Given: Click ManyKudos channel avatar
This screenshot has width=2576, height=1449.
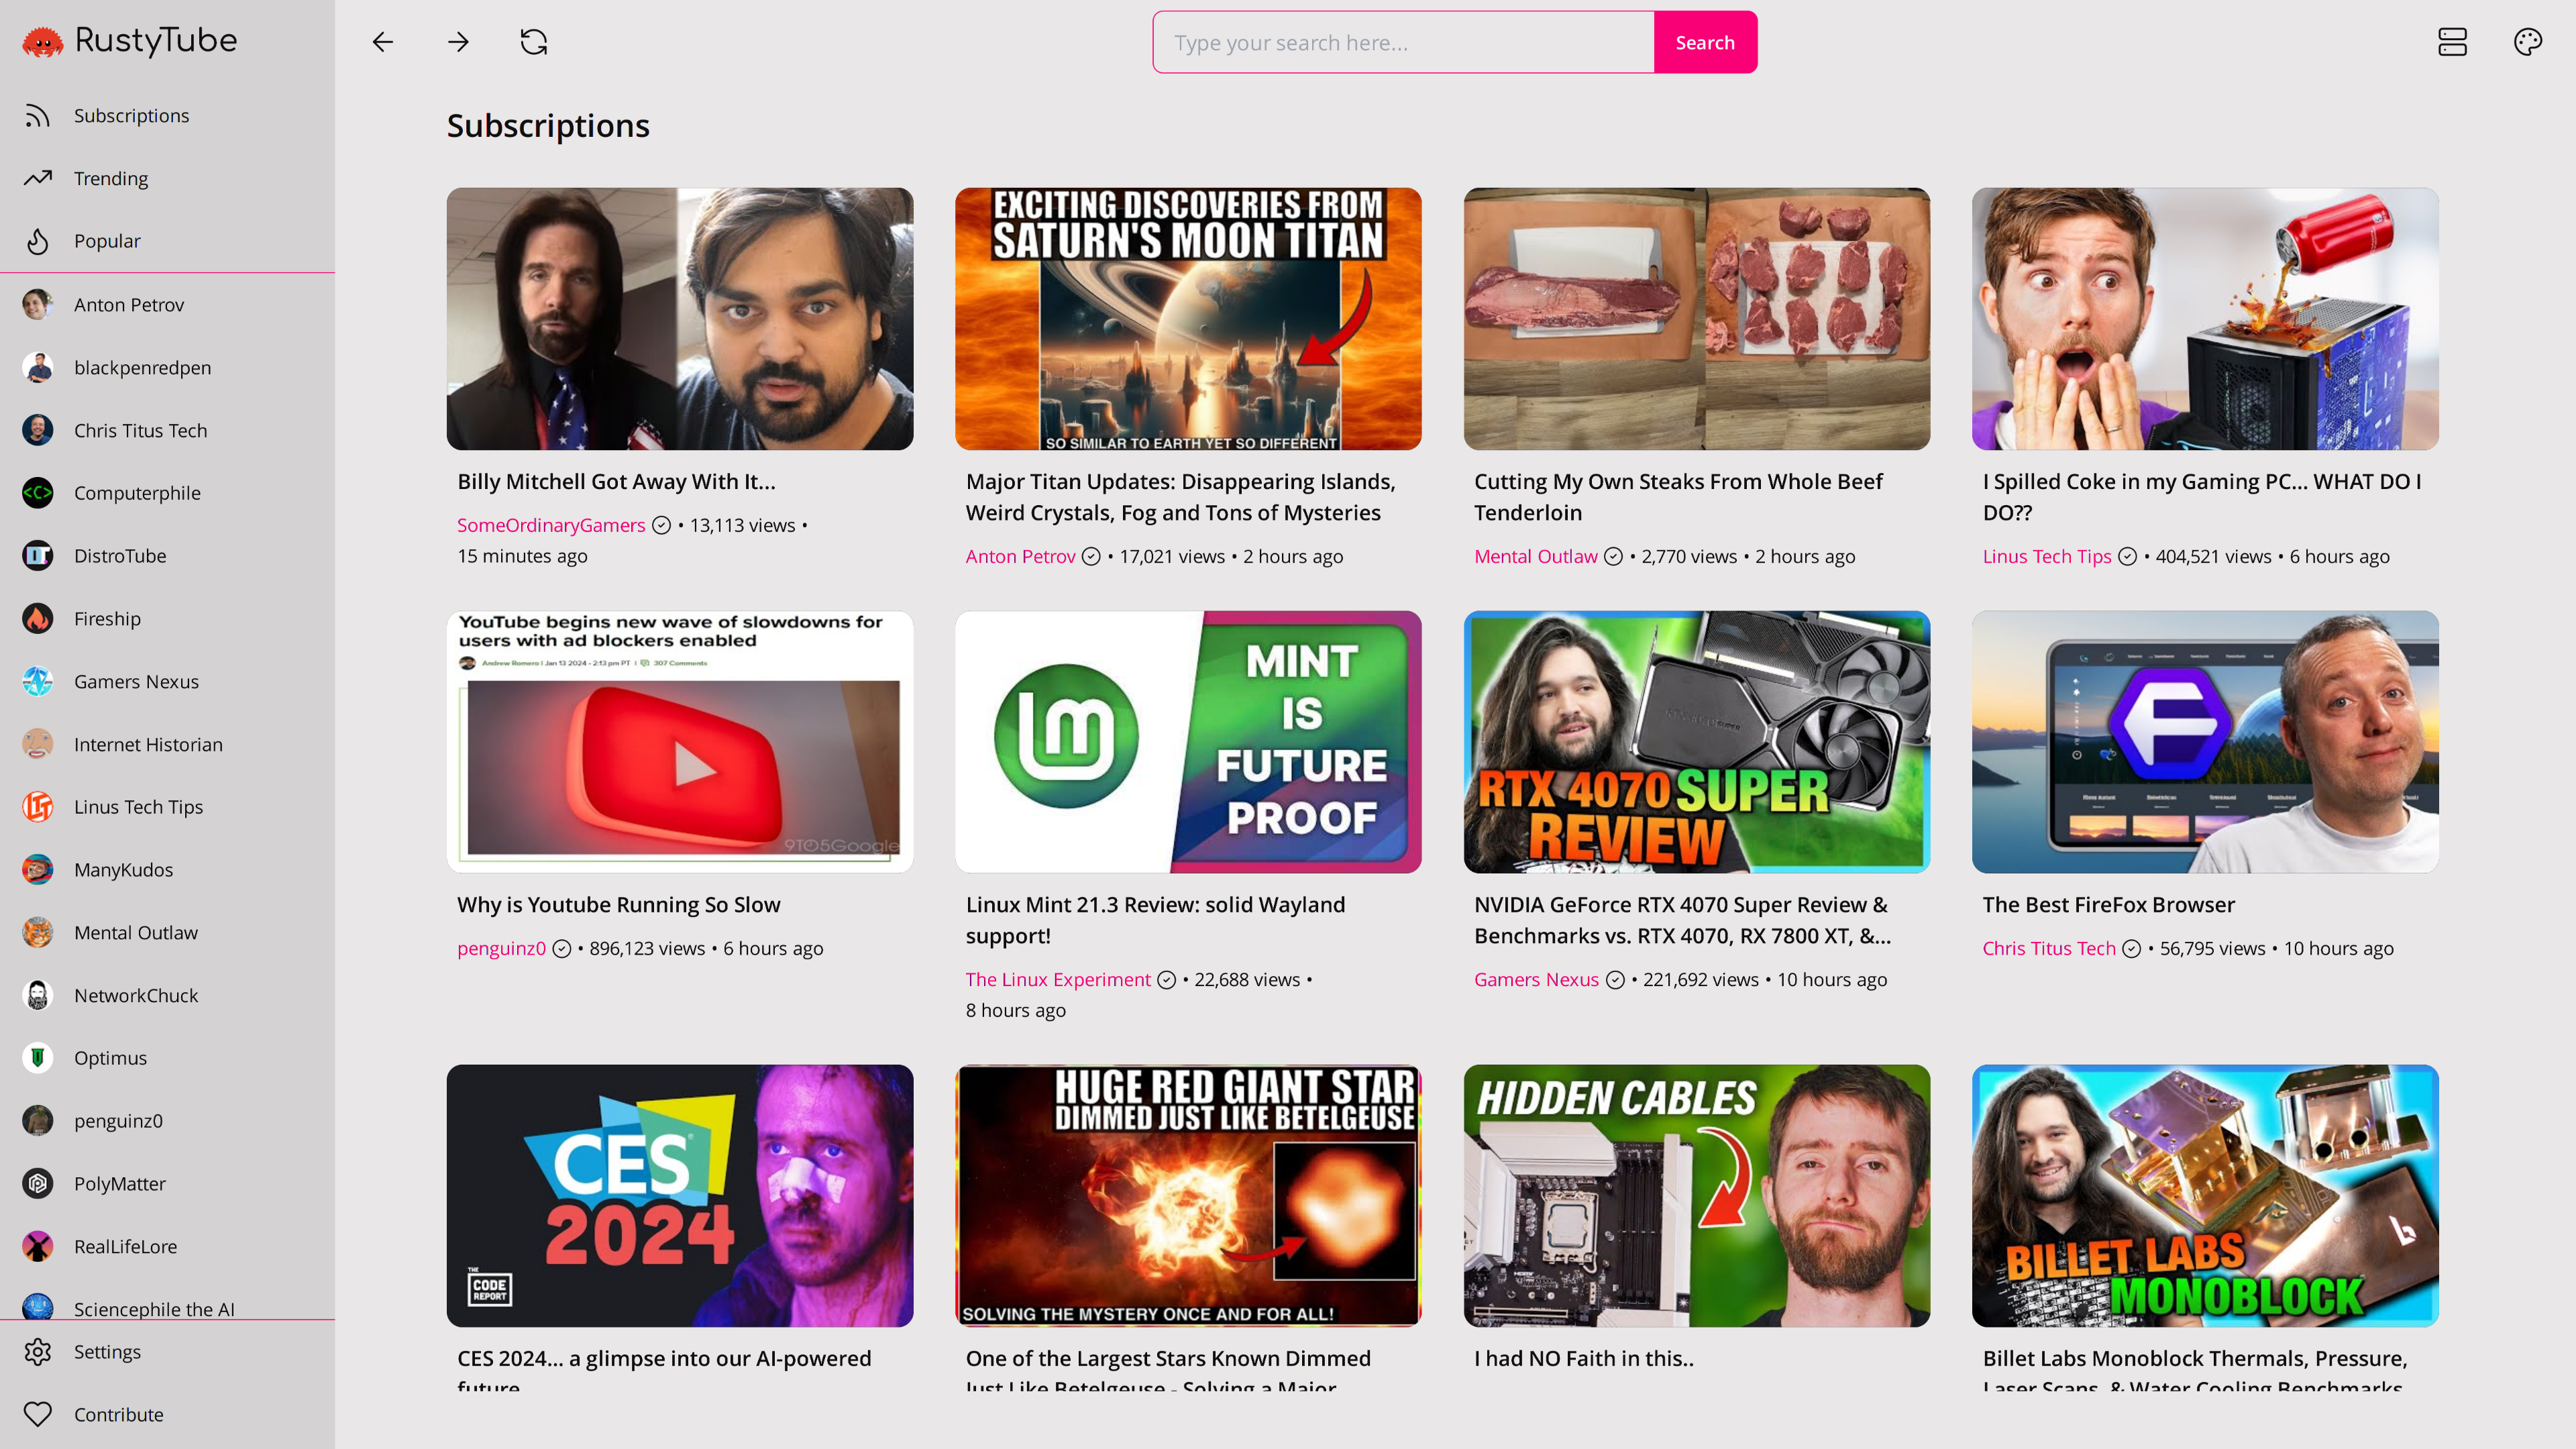Looking at the screenshot, I should pos(38,870).
